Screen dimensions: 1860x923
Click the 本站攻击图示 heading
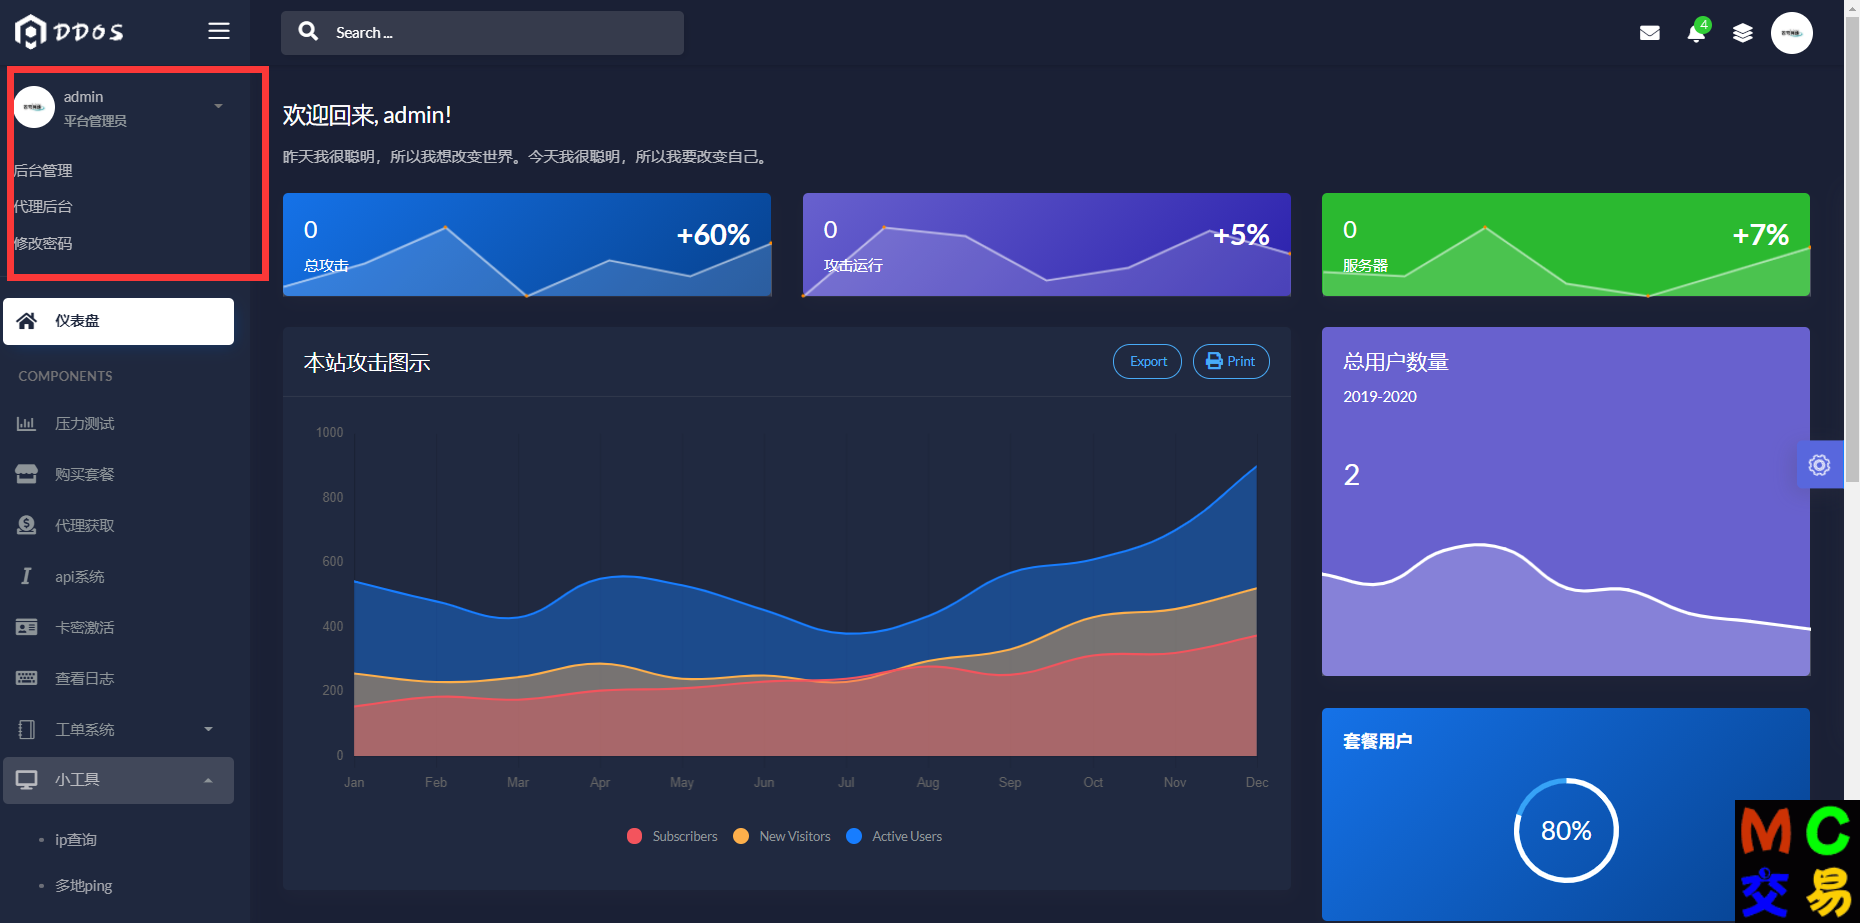tap(367, 362)
